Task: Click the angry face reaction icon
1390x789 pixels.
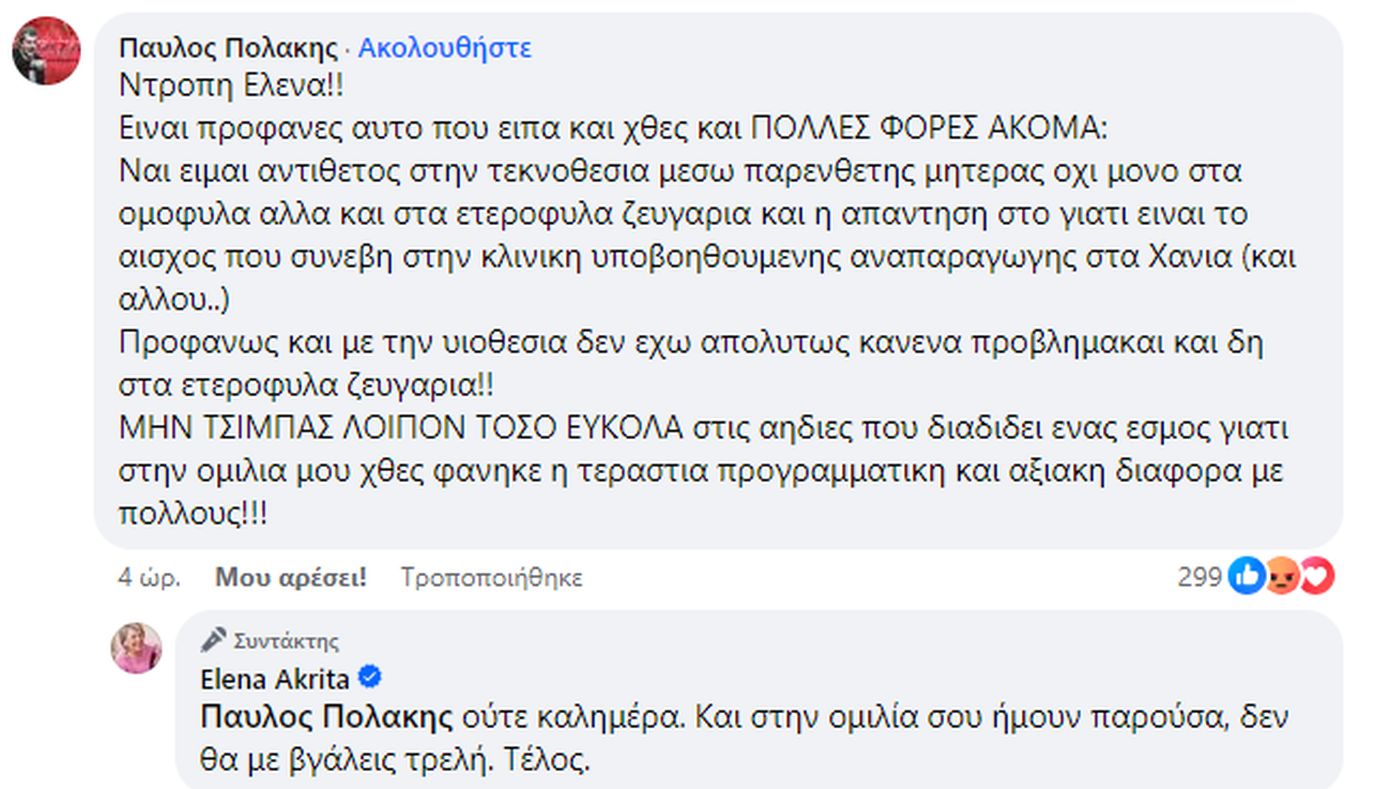Action: pyautogui.click(x=1282, y=576)
